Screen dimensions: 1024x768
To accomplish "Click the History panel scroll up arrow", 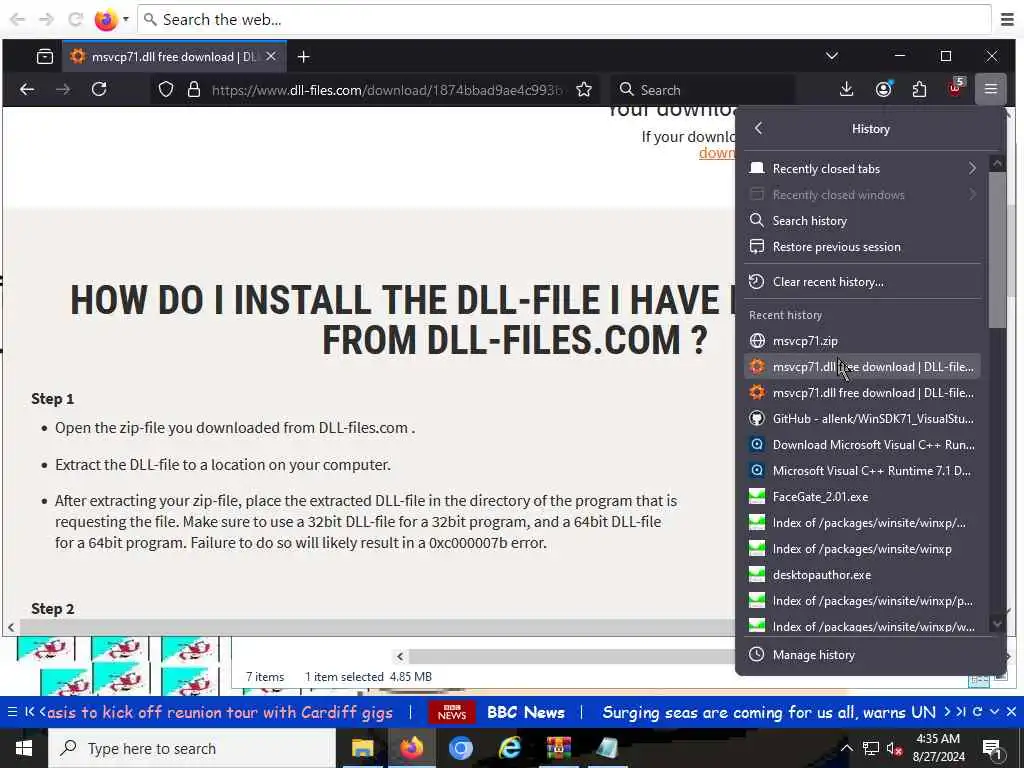I will coord(997,163).
